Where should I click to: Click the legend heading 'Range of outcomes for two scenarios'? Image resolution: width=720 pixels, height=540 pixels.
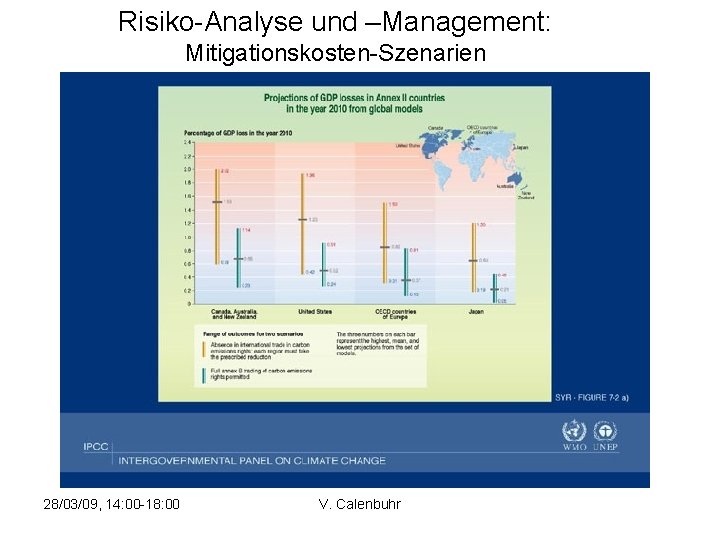click(253, 334)
